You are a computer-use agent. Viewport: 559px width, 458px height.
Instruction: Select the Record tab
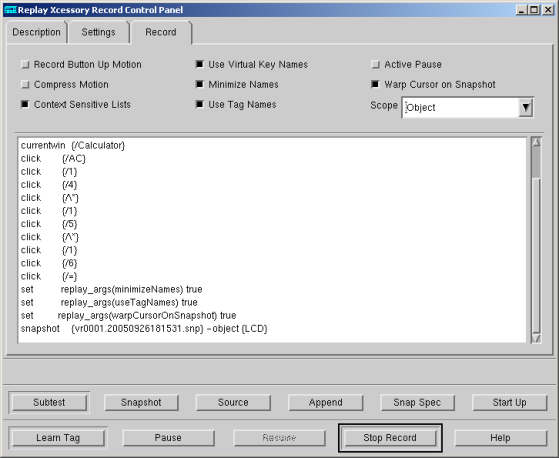point(161,32)
